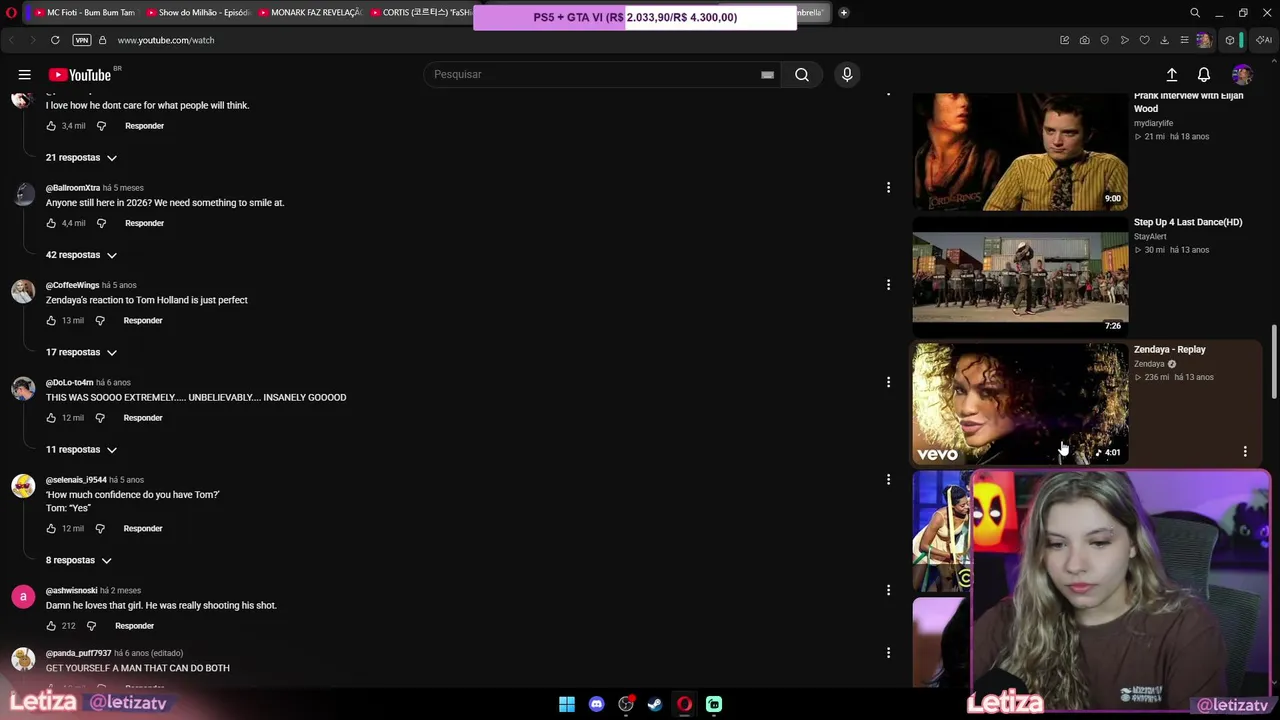Switch to the Show do Milhão tab

[x=198, y=13]
